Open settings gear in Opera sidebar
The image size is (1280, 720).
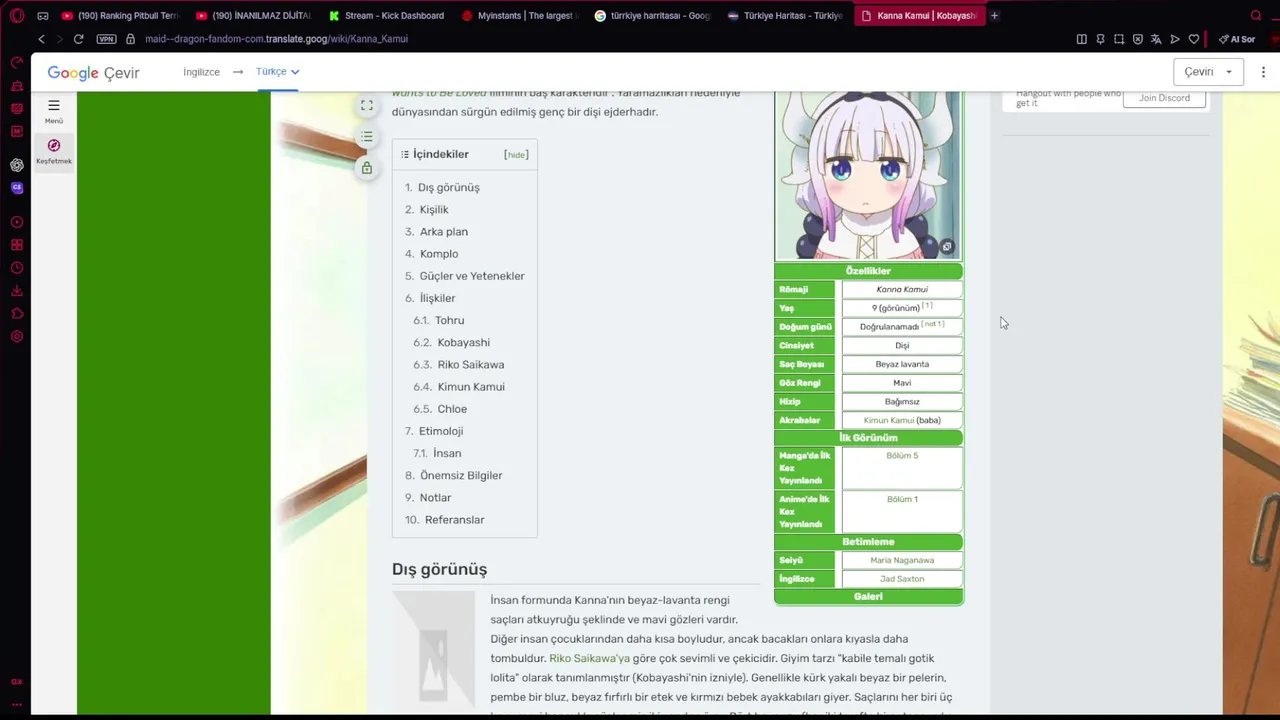17,337
